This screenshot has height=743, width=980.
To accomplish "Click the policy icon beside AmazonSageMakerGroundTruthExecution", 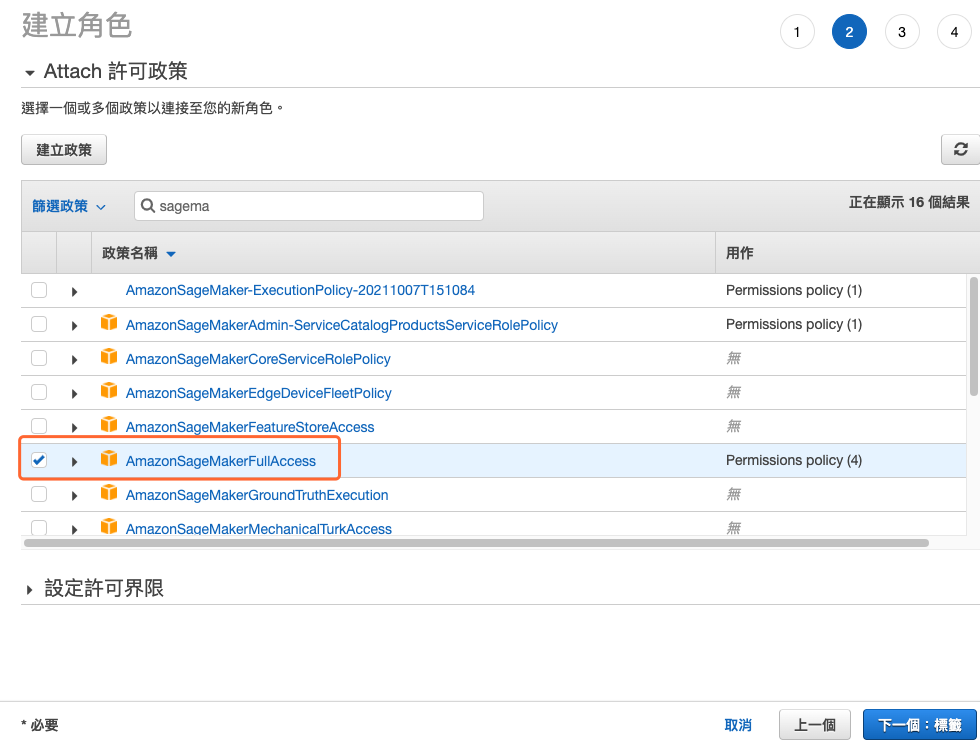I will (x=109, y=492).
